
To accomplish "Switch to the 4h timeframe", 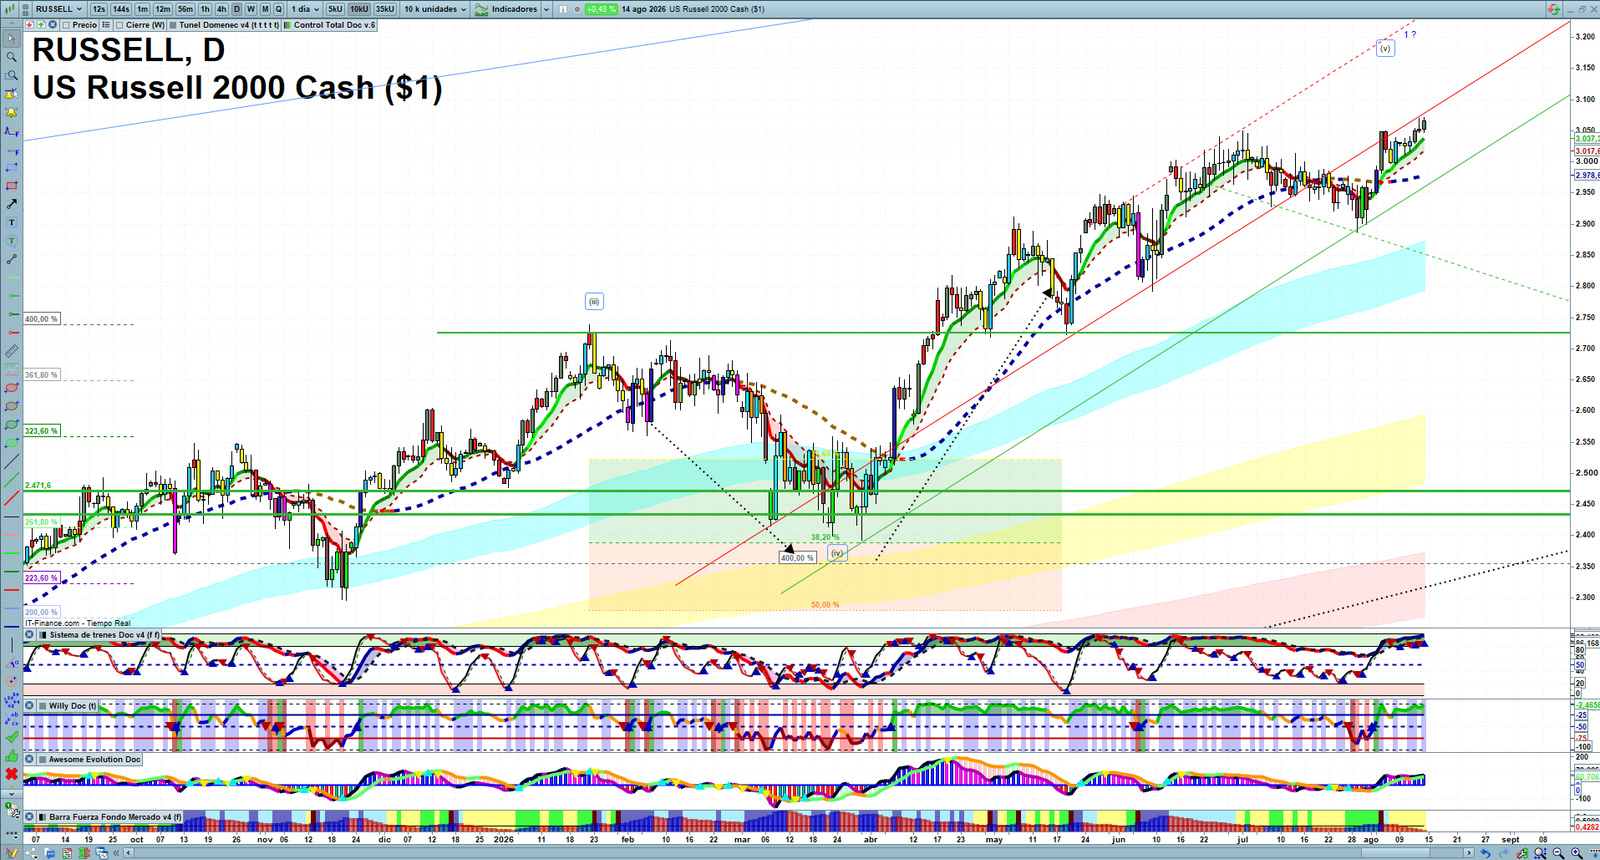I will pos(222,9).
